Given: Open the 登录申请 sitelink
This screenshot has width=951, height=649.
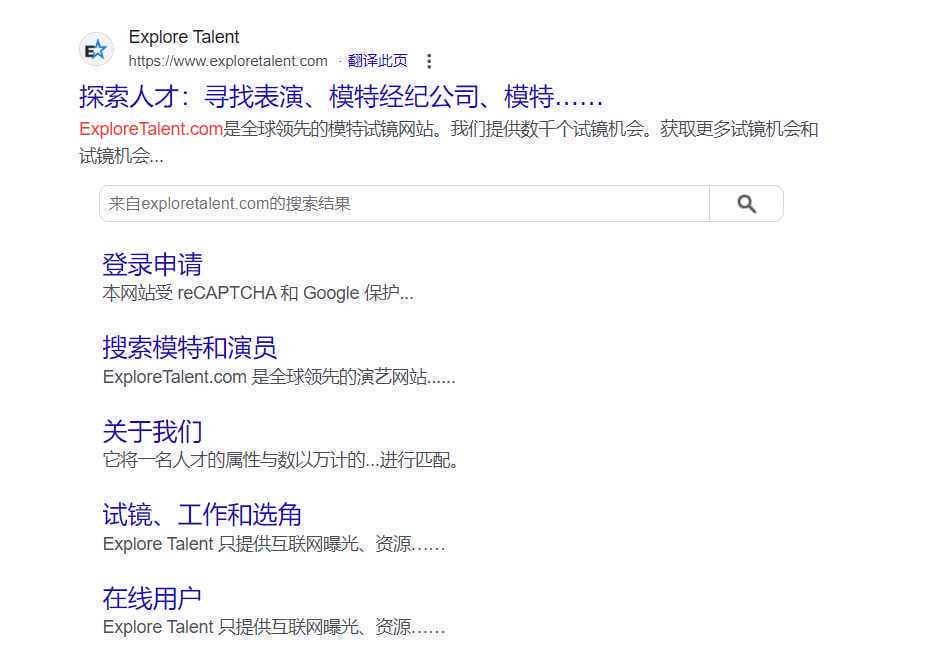Looking at the screenshot, I should (x=152, y=264).
